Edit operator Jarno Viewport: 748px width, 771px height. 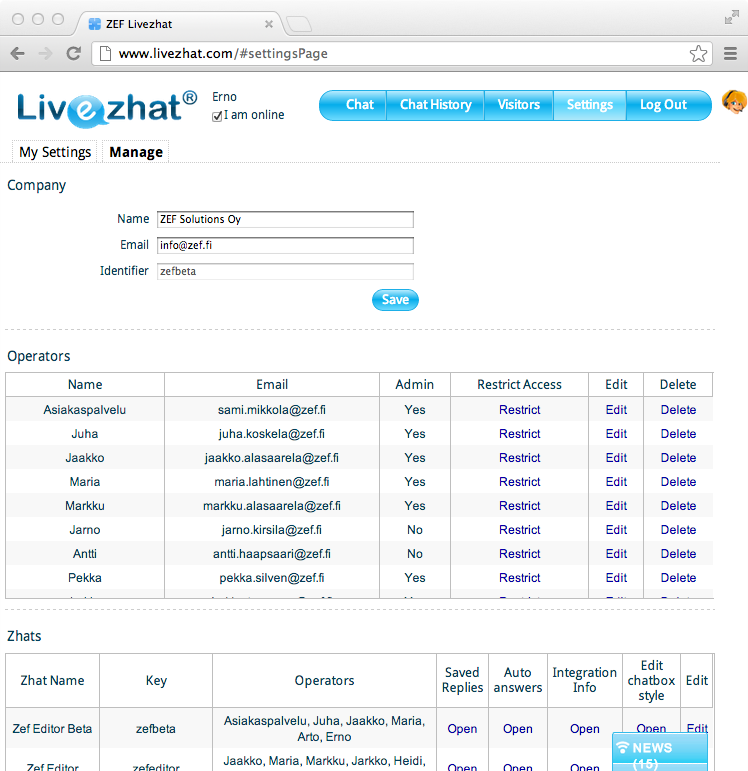coord(616,530)
